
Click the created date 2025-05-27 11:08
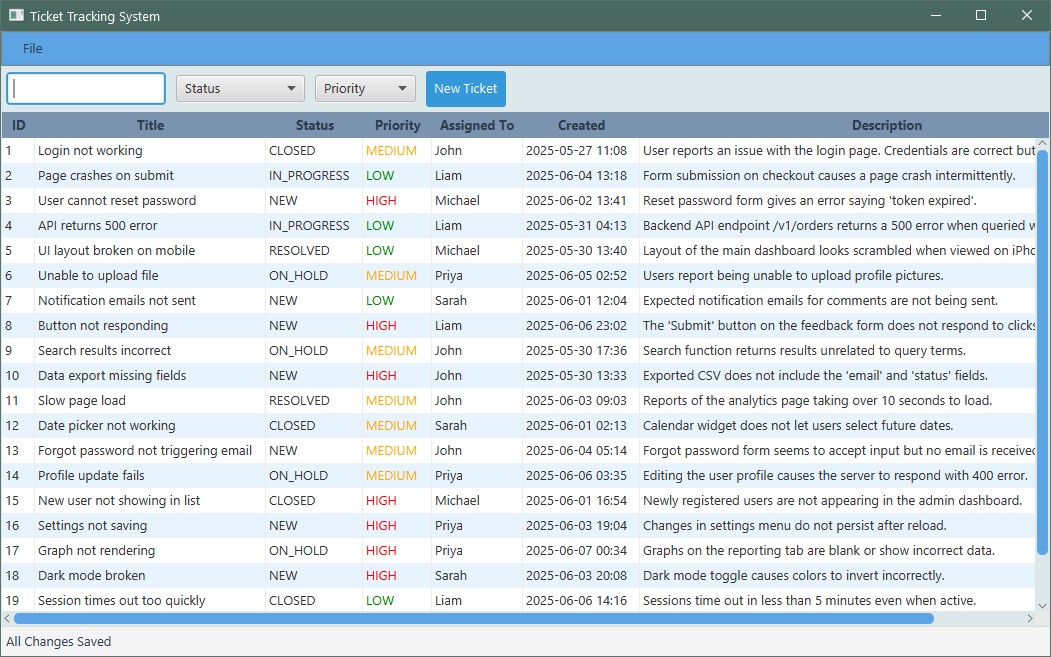pos(576,151)
